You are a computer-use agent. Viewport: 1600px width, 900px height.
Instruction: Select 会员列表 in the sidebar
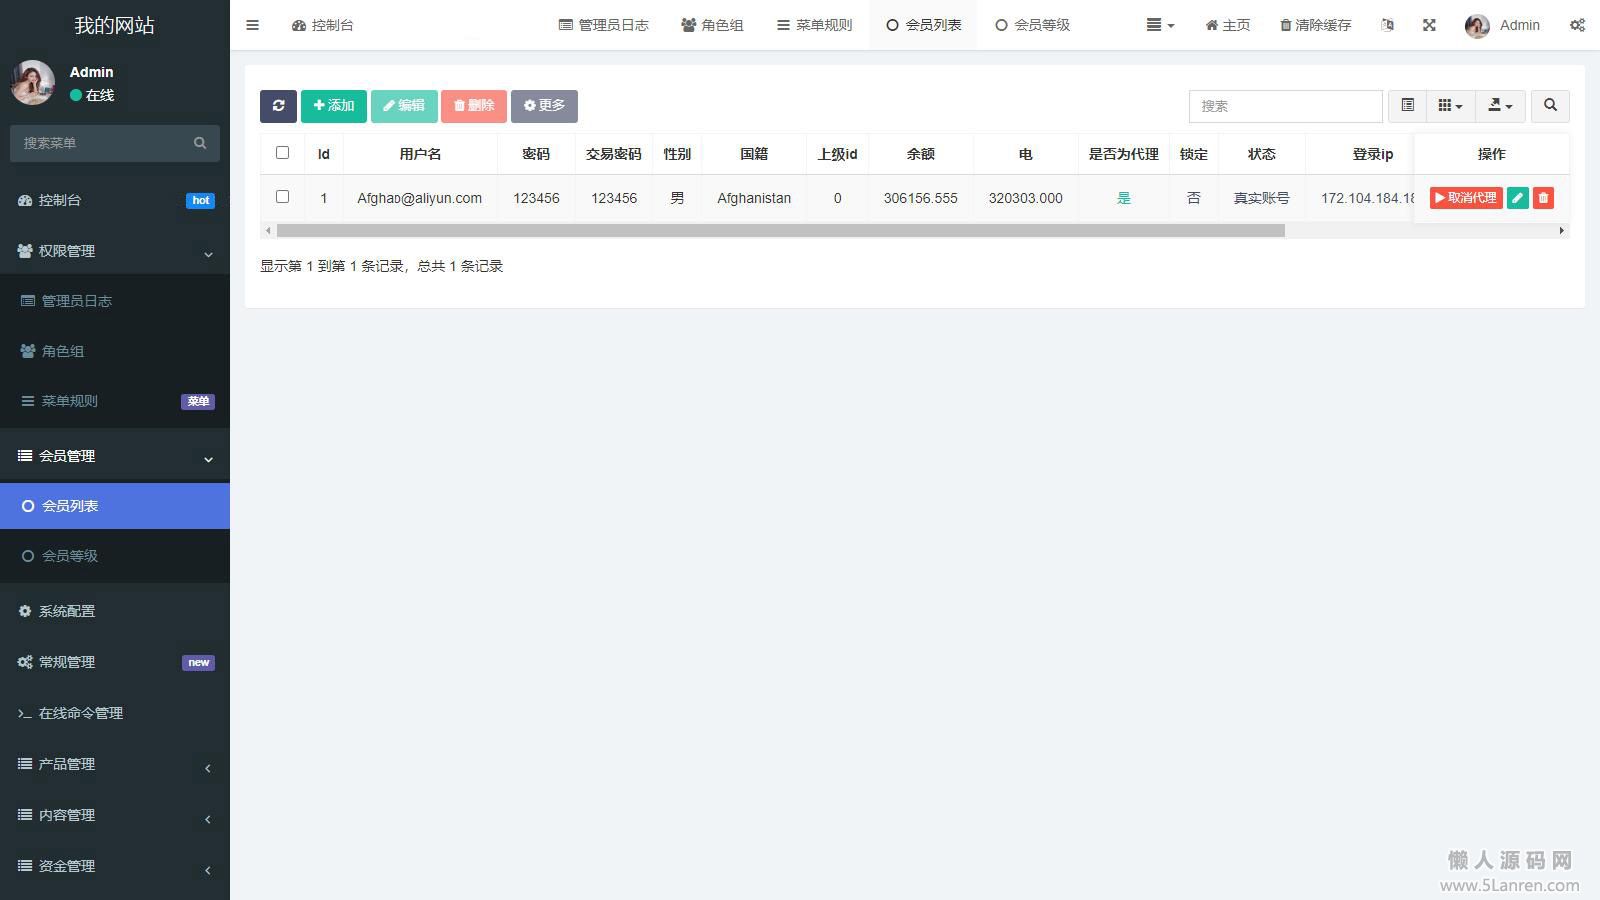(x=115, y=506)
